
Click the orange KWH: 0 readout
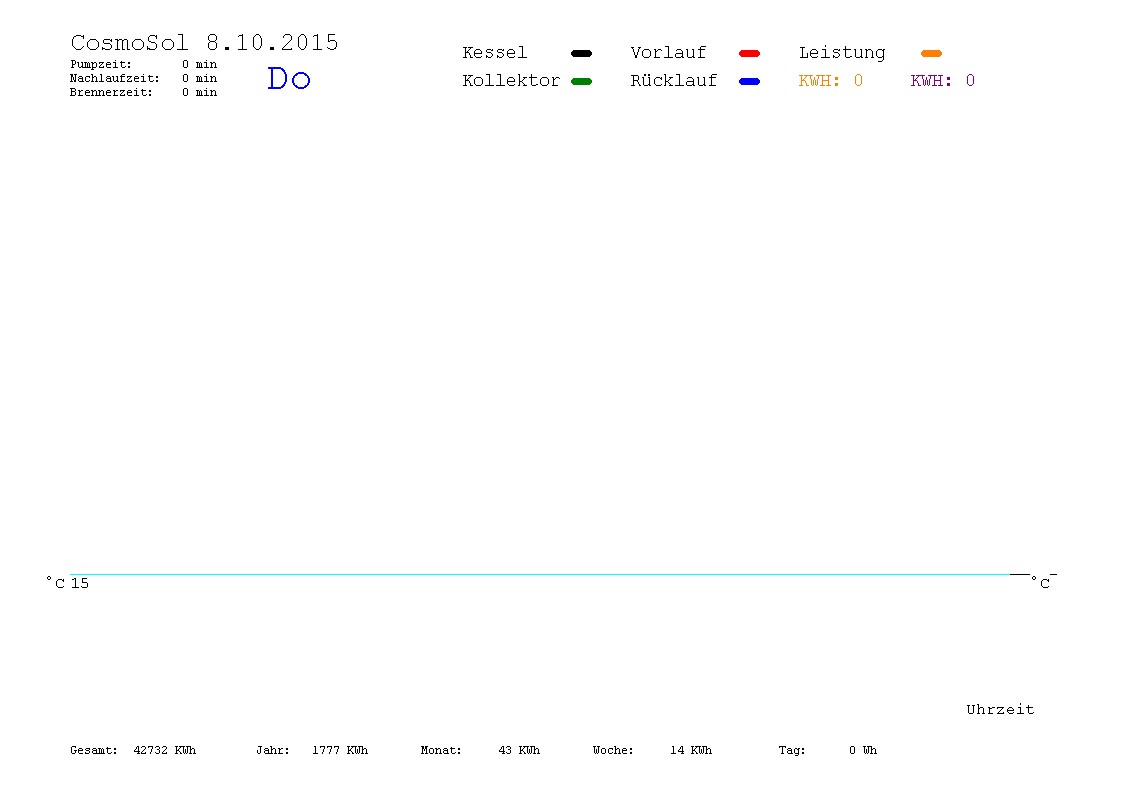click(831, 81)
